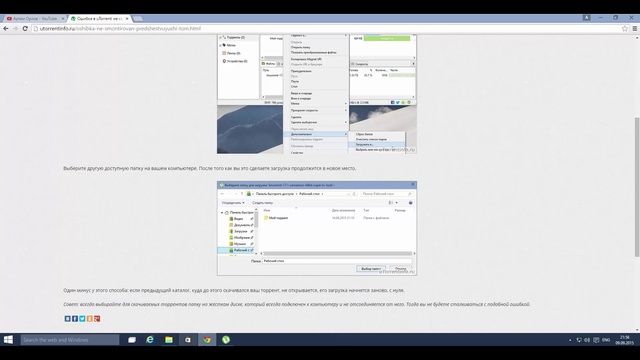Share via the VK blue icon
This screenshot has height=360, width=640.
point(68,319)
